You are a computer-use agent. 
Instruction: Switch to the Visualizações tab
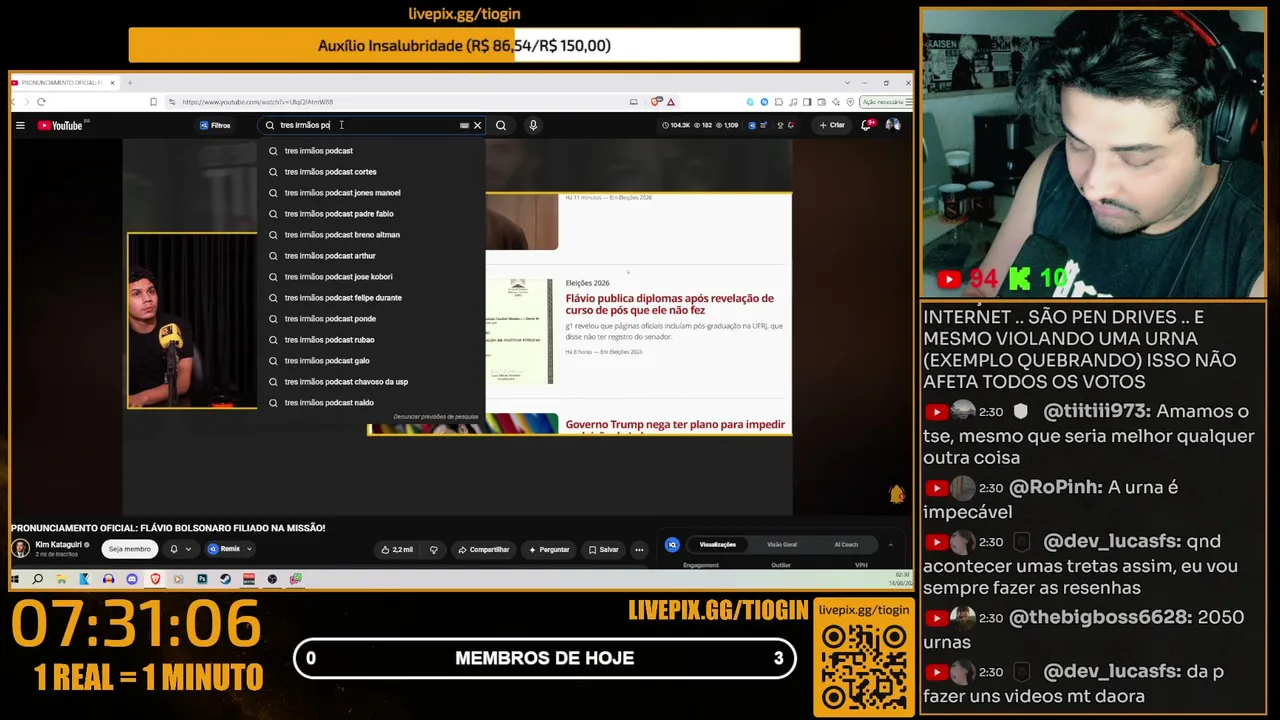(x=717, y=545)
